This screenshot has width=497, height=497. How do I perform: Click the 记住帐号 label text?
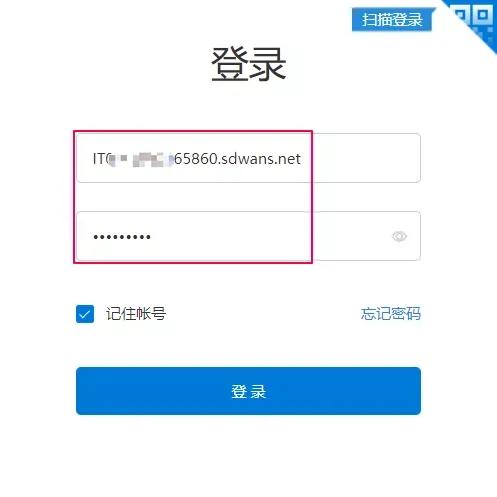click(x=136, y=314)
